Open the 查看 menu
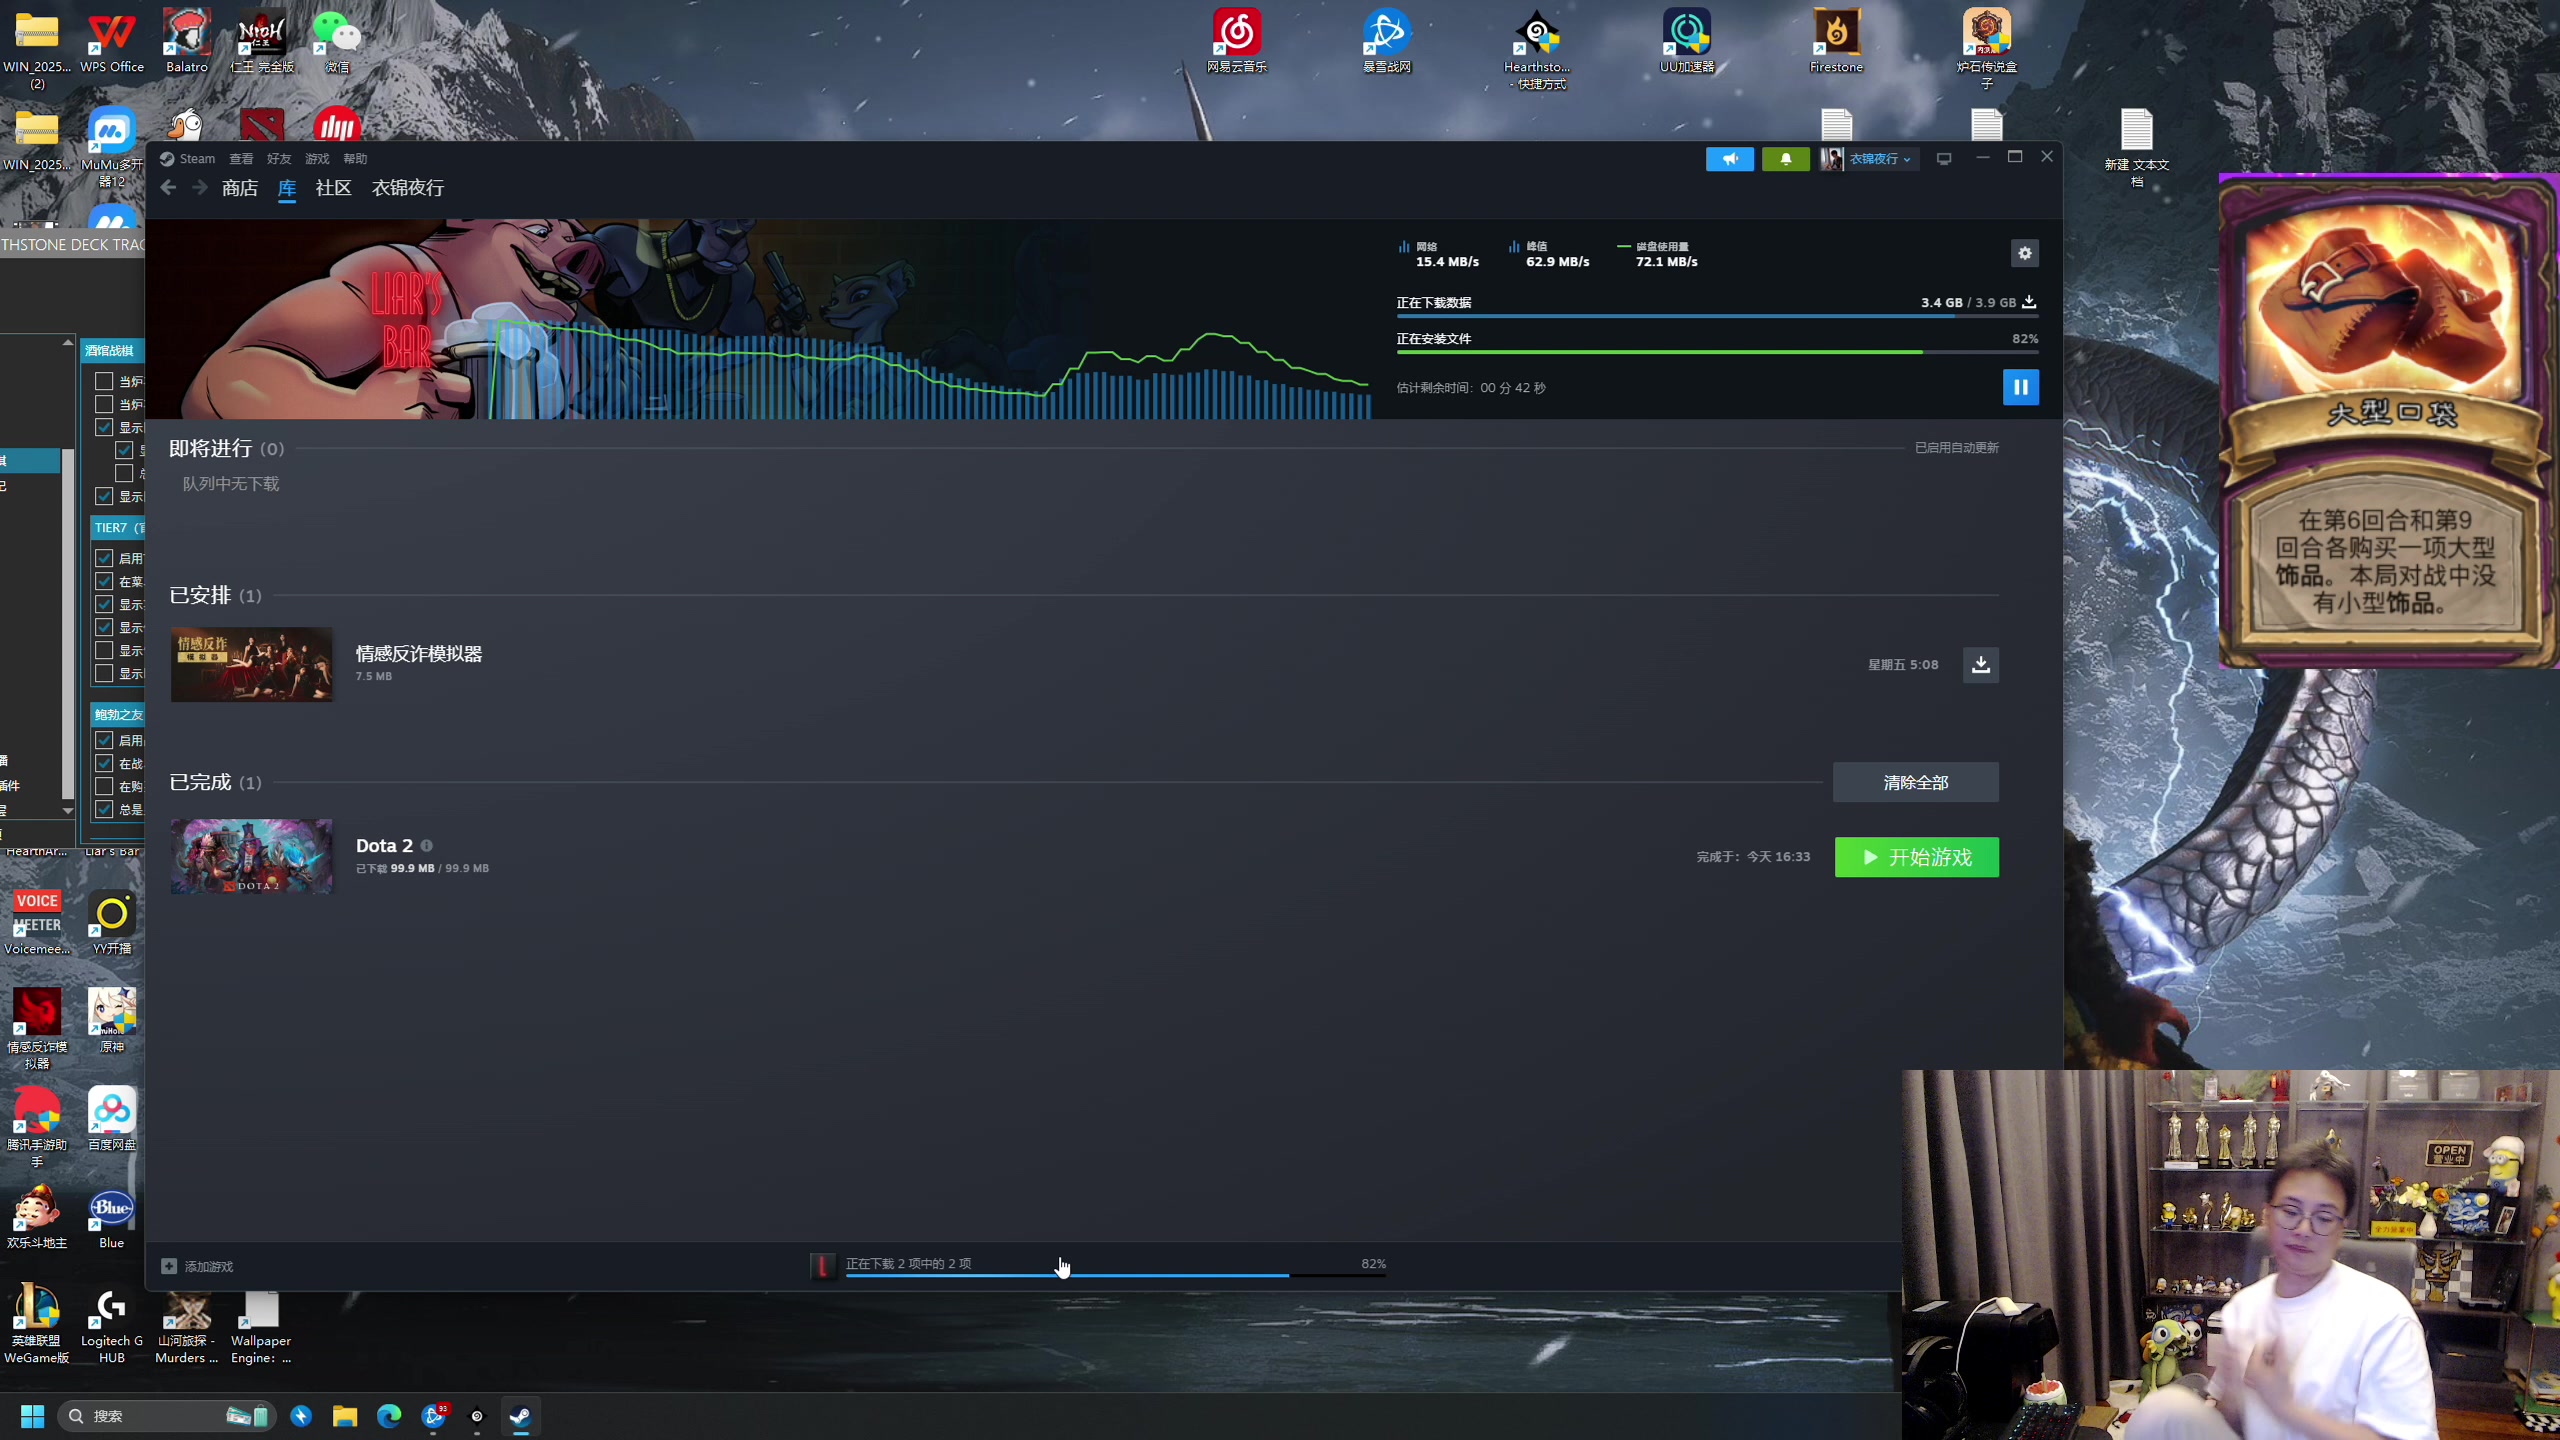This screenshot has width=2560, height=1440. [241, 159]
